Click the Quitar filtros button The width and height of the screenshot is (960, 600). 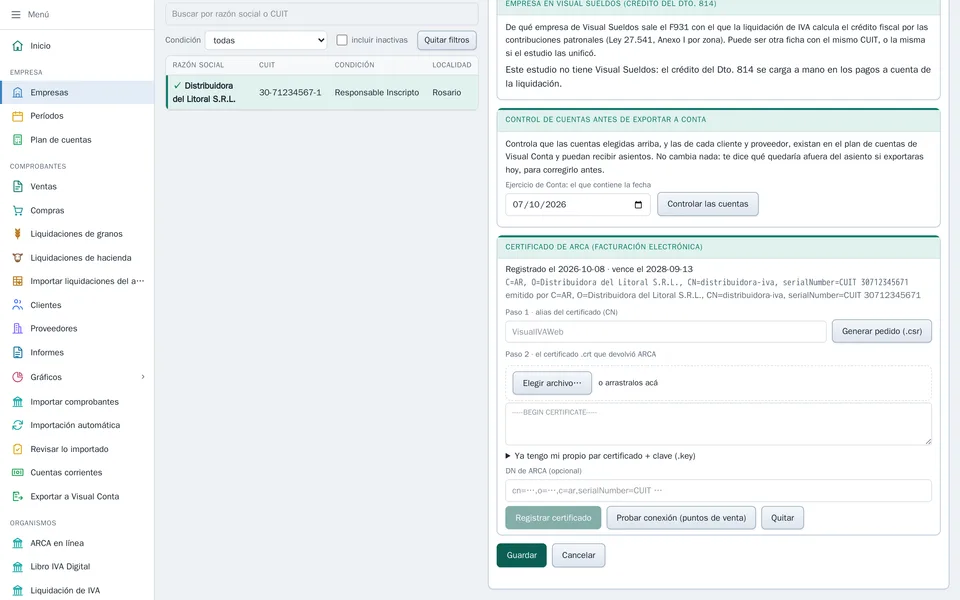(447, 40)
